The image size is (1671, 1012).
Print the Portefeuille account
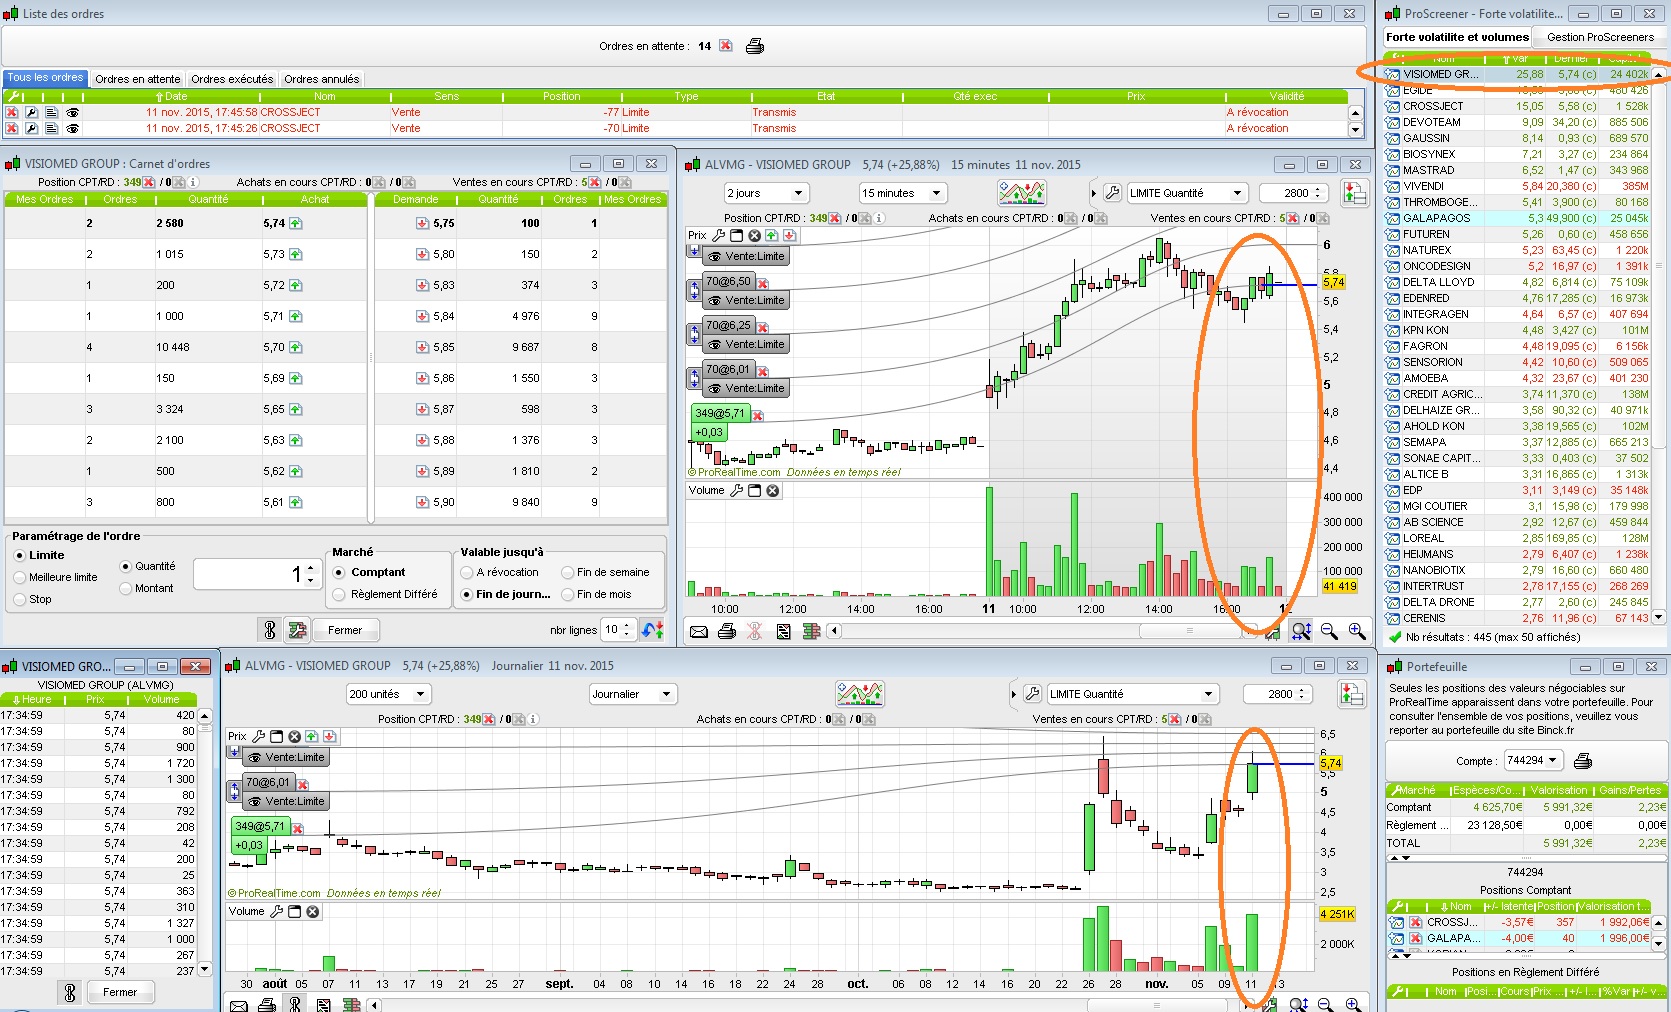tap(1583, 761)
